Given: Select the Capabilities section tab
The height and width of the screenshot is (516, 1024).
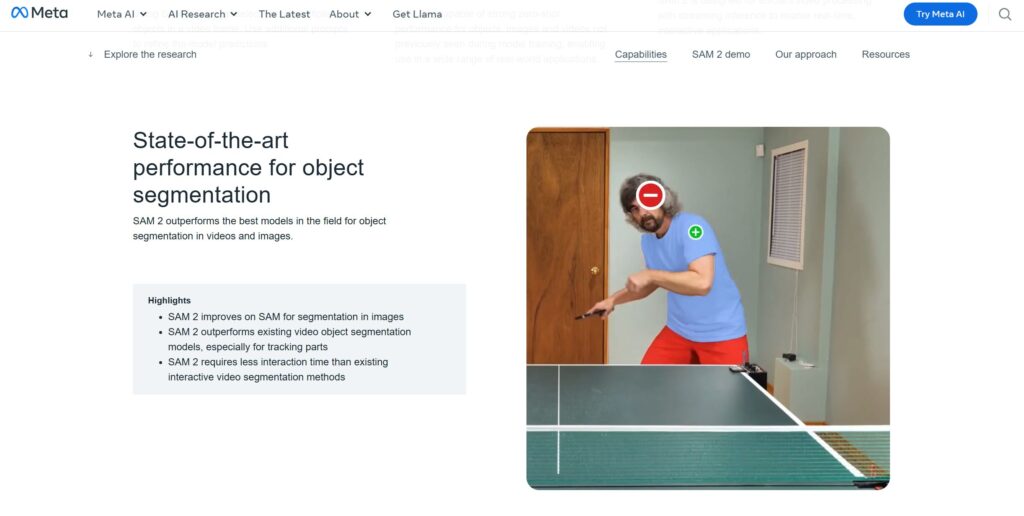Looking at the screenshot, I should tap(641, 54).
